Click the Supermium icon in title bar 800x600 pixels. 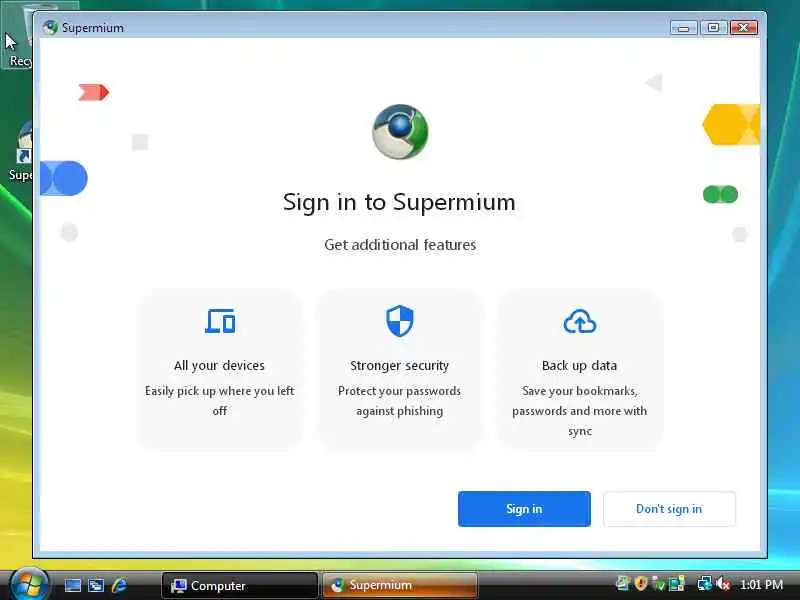(x=51, y=27)
